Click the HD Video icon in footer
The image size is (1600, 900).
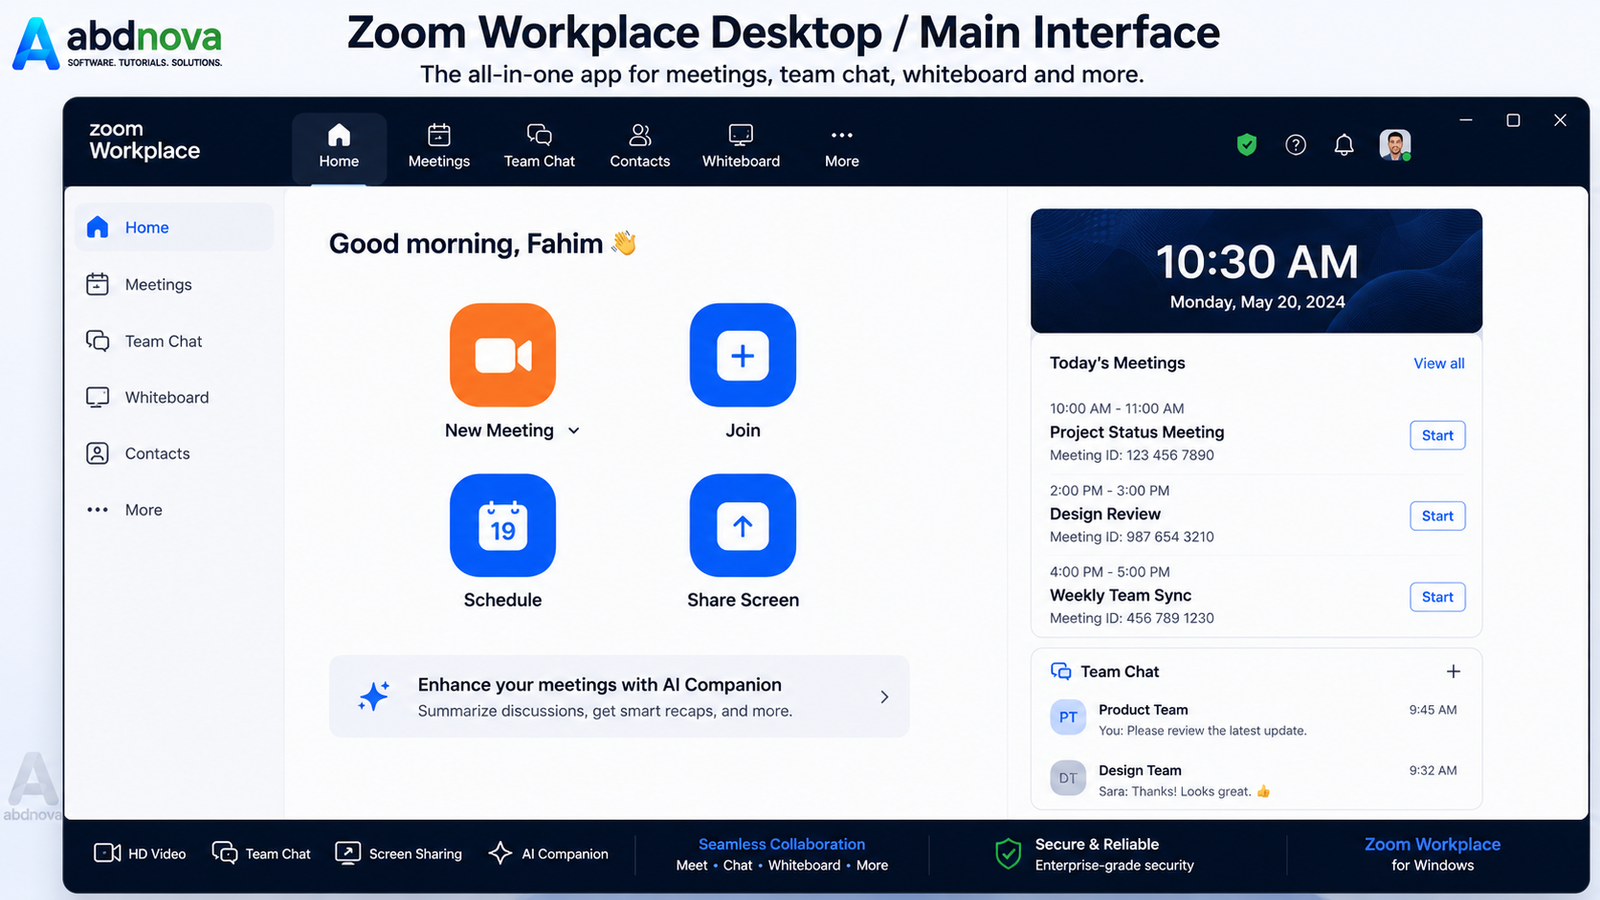click(107, 853)
